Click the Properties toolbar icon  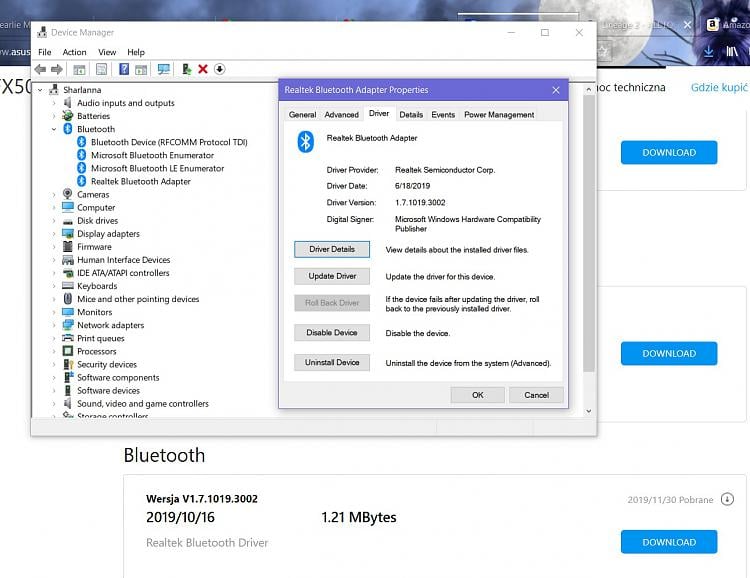(x=101, y=69)
